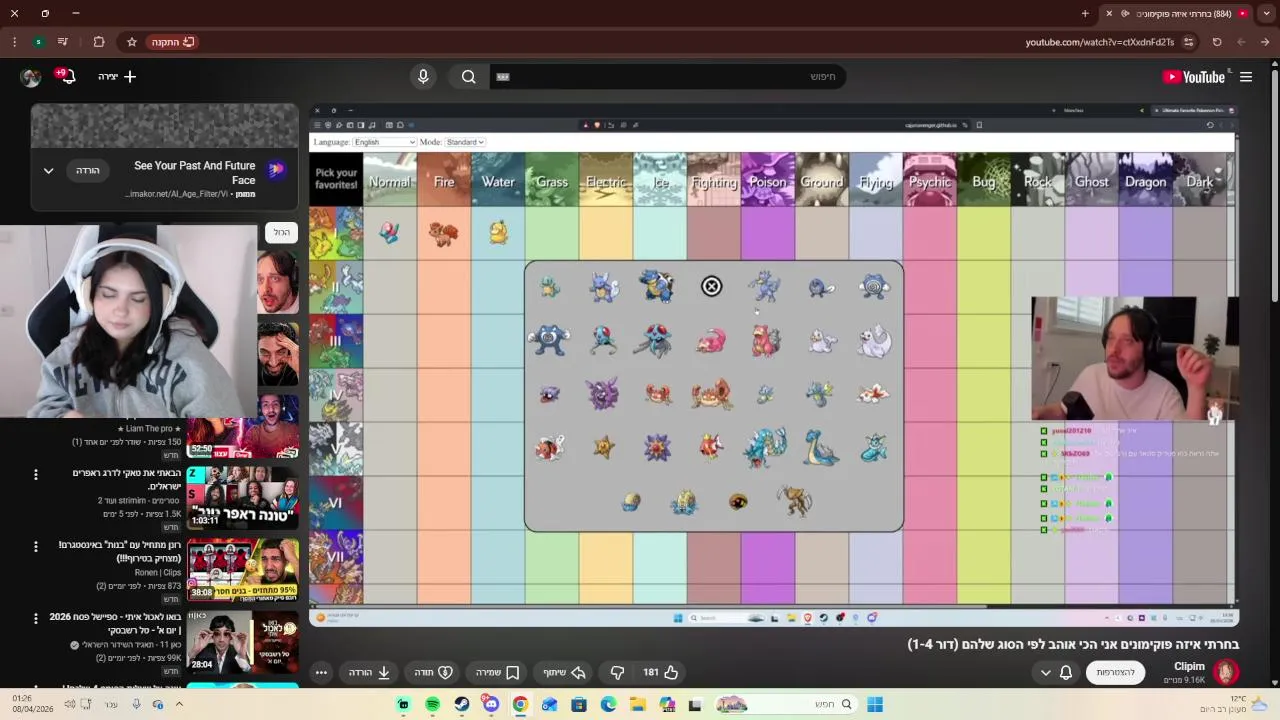Download the video (הורדה) below player
This screenshot has width=1280, height=720.
(x=369, y=672)
